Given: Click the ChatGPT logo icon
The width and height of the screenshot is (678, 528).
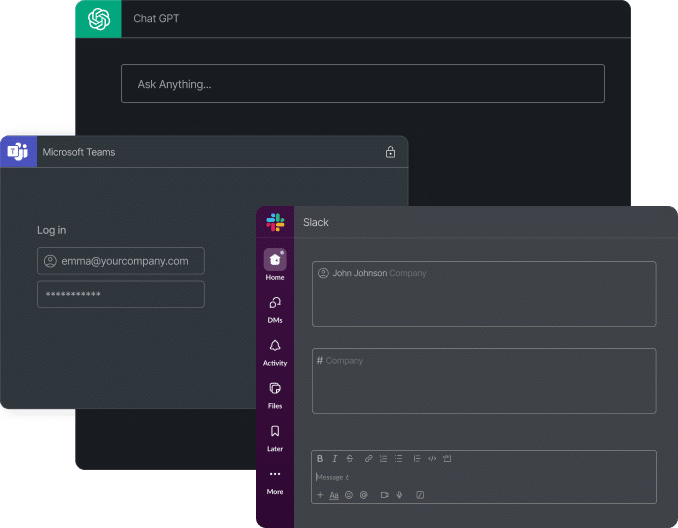Looking at the screenshot, I should click(98, 19).
